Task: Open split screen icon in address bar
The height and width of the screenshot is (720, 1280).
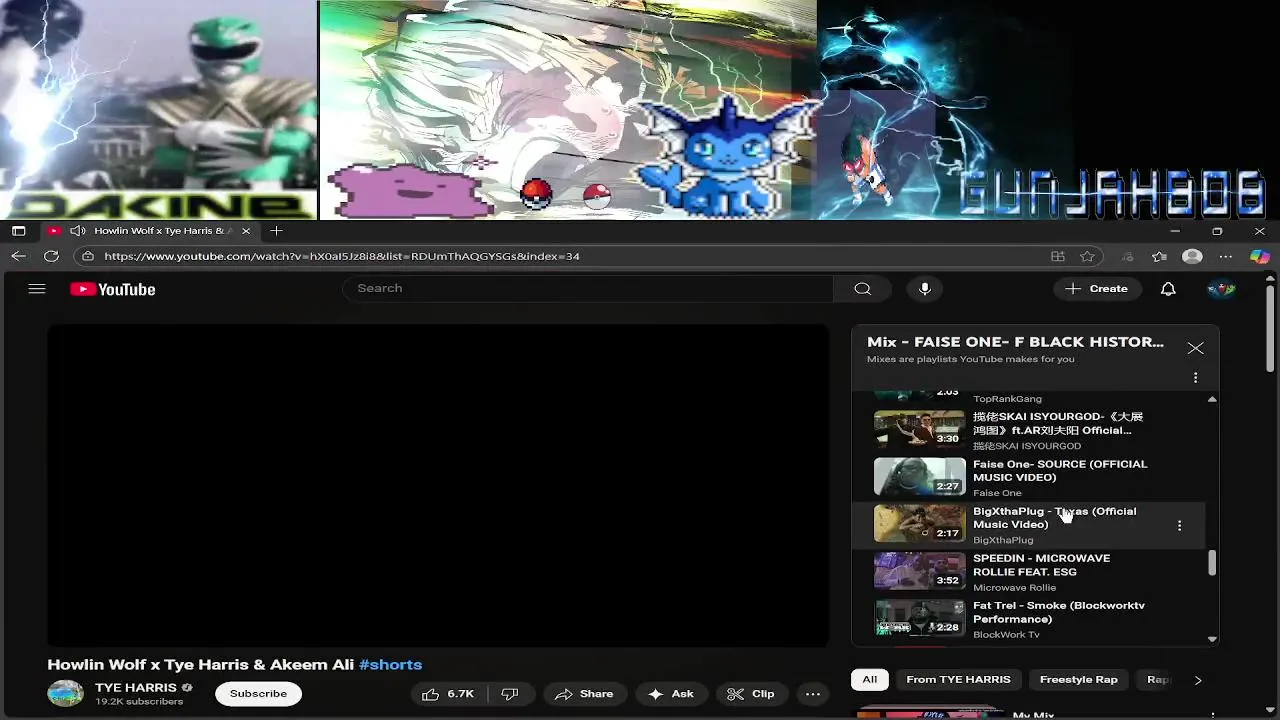Action: point(1058,256)
